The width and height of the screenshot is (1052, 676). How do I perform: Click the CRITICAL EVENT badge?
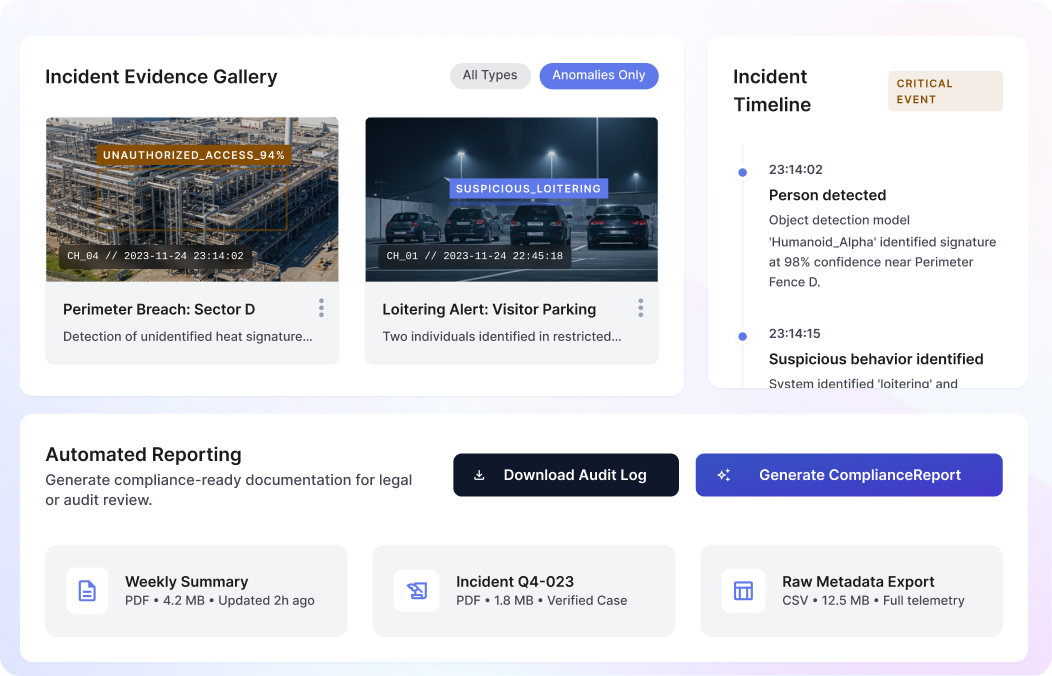(945, 91)
